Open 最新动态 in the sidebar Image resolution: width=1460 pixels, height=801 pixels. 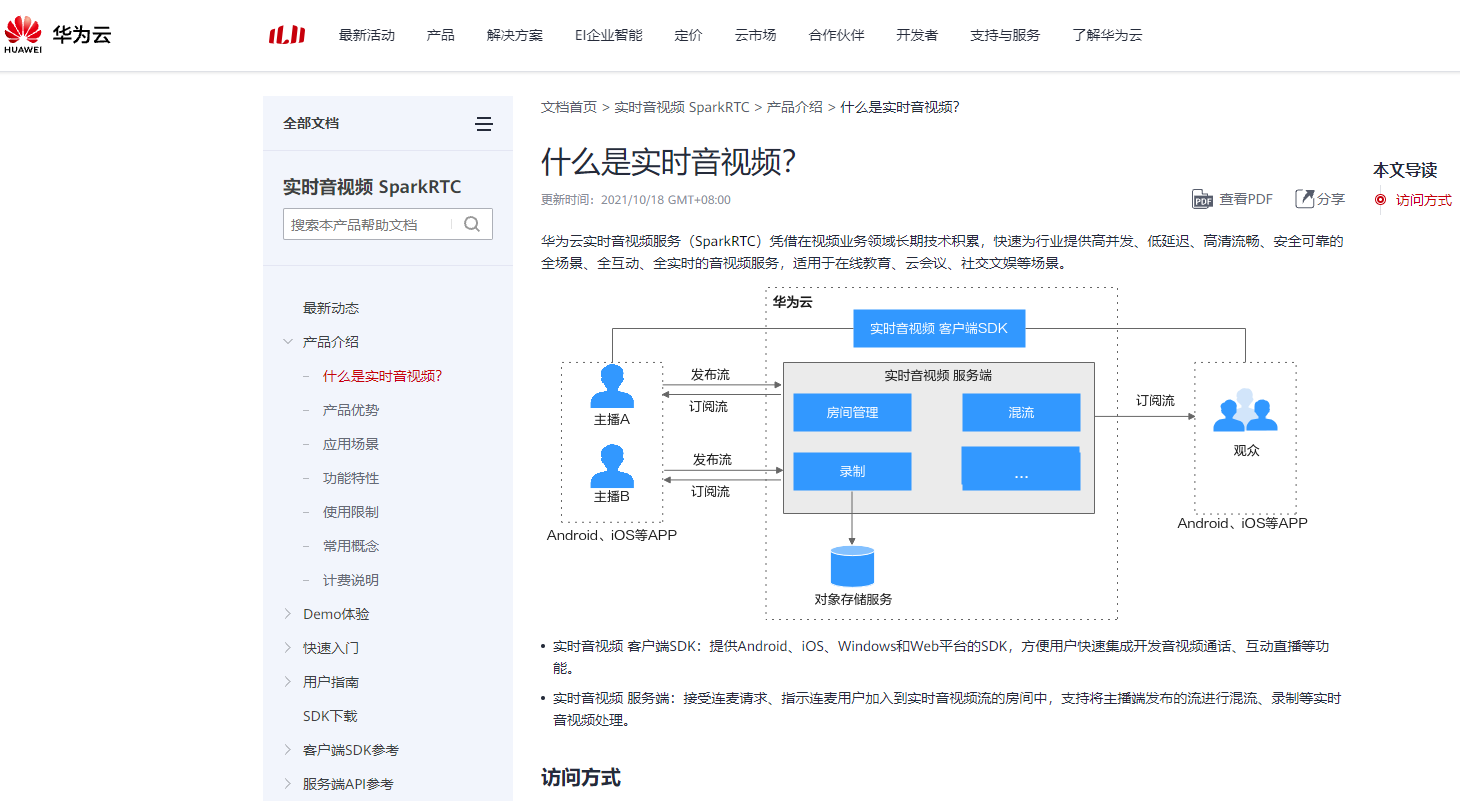[331, 308]
